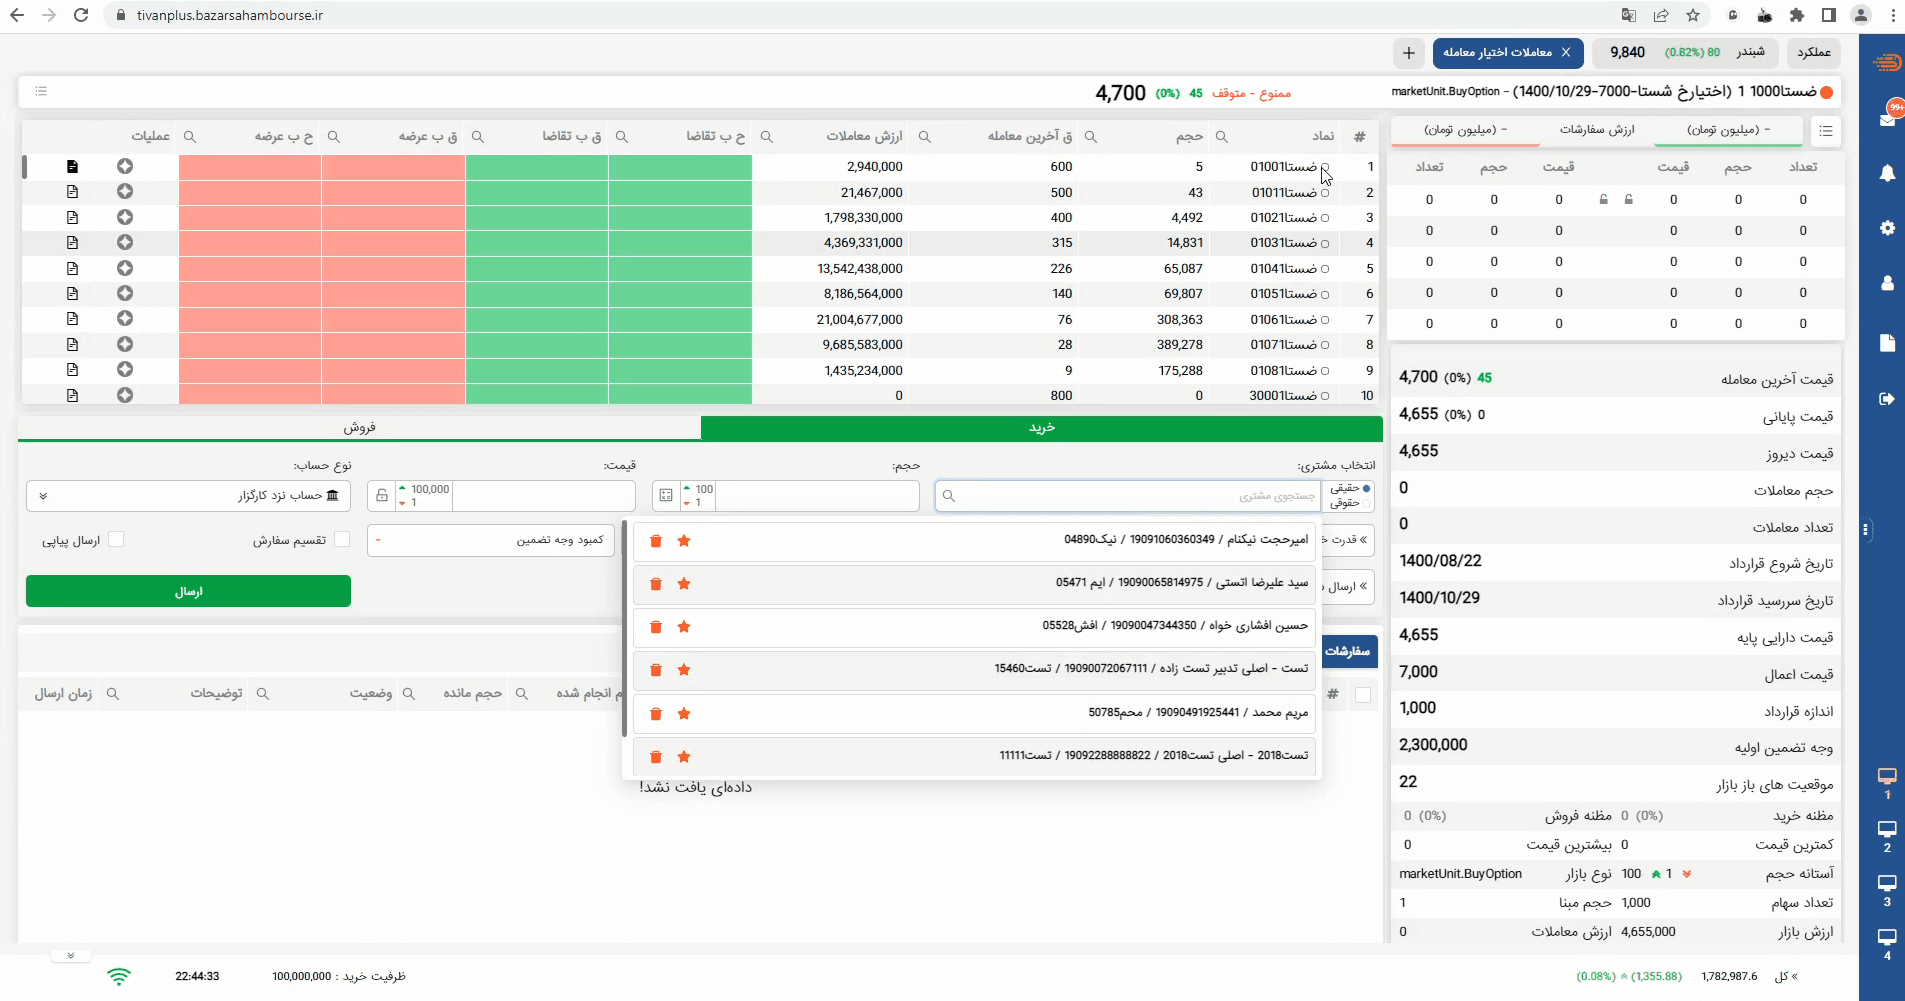Open the عملکرد tab
Screen dimensions: 1905x1001
(1814, 52)
